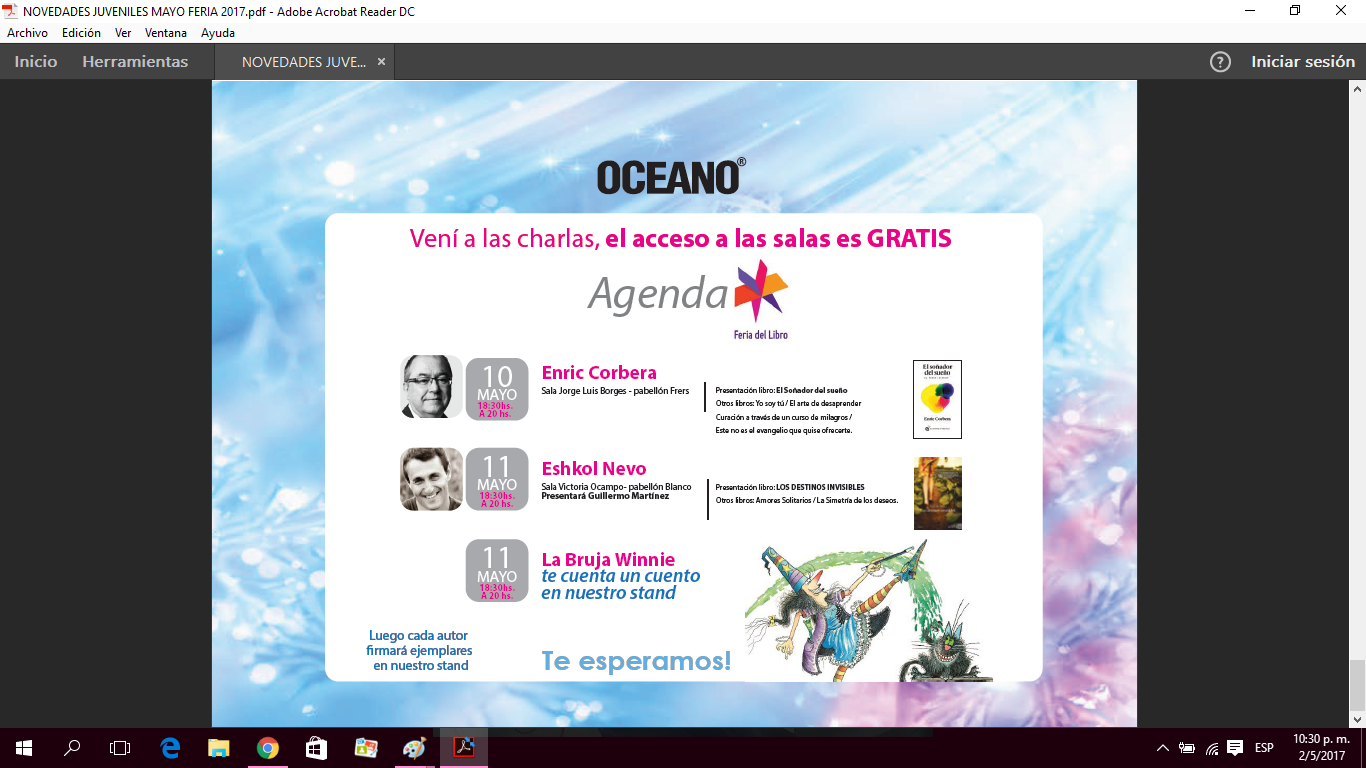Screen dimensions: 1366x768
Task: Switch to the Inicio tab
Action: (x=36, y=62)
